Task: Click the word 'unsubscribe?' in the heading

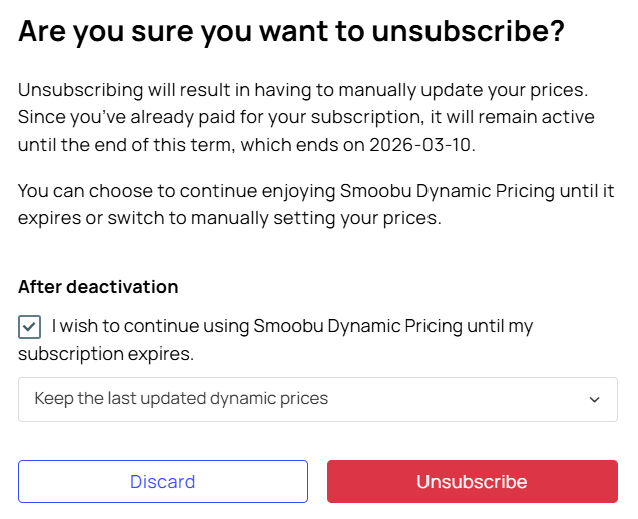Action: click(468, 31)
